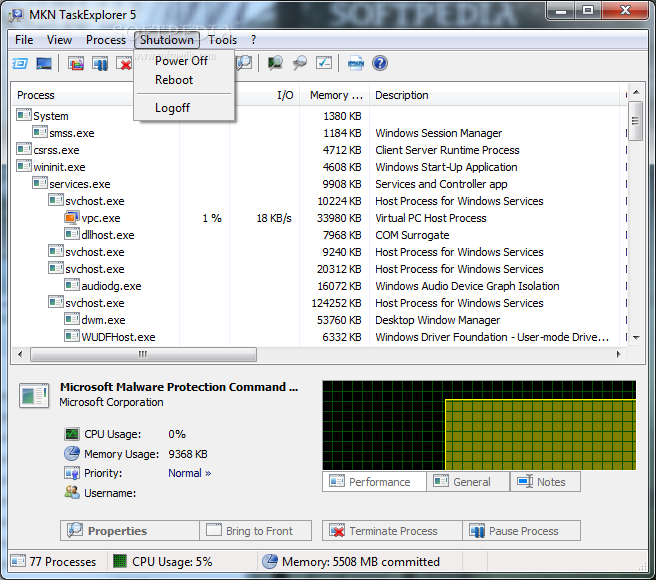The width and height of the screenshot is (656, 580).
Task: Click the dwm.exe process icon
Action: pyautogui.click(x=72, y=319)
